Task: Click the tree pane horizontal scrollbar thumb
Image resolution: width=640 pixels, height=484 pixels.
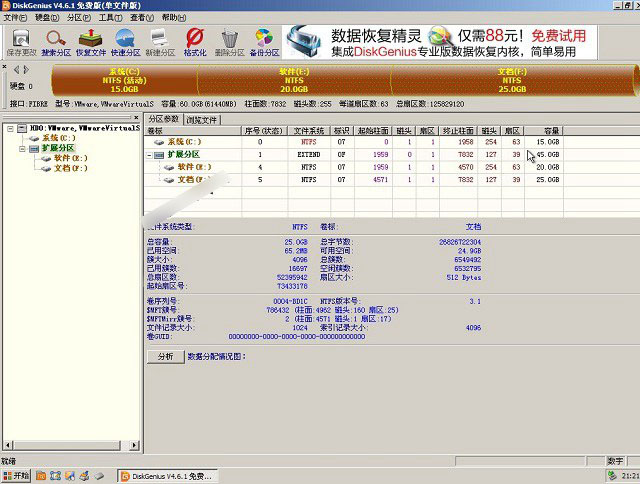Action: coord(67,445)
